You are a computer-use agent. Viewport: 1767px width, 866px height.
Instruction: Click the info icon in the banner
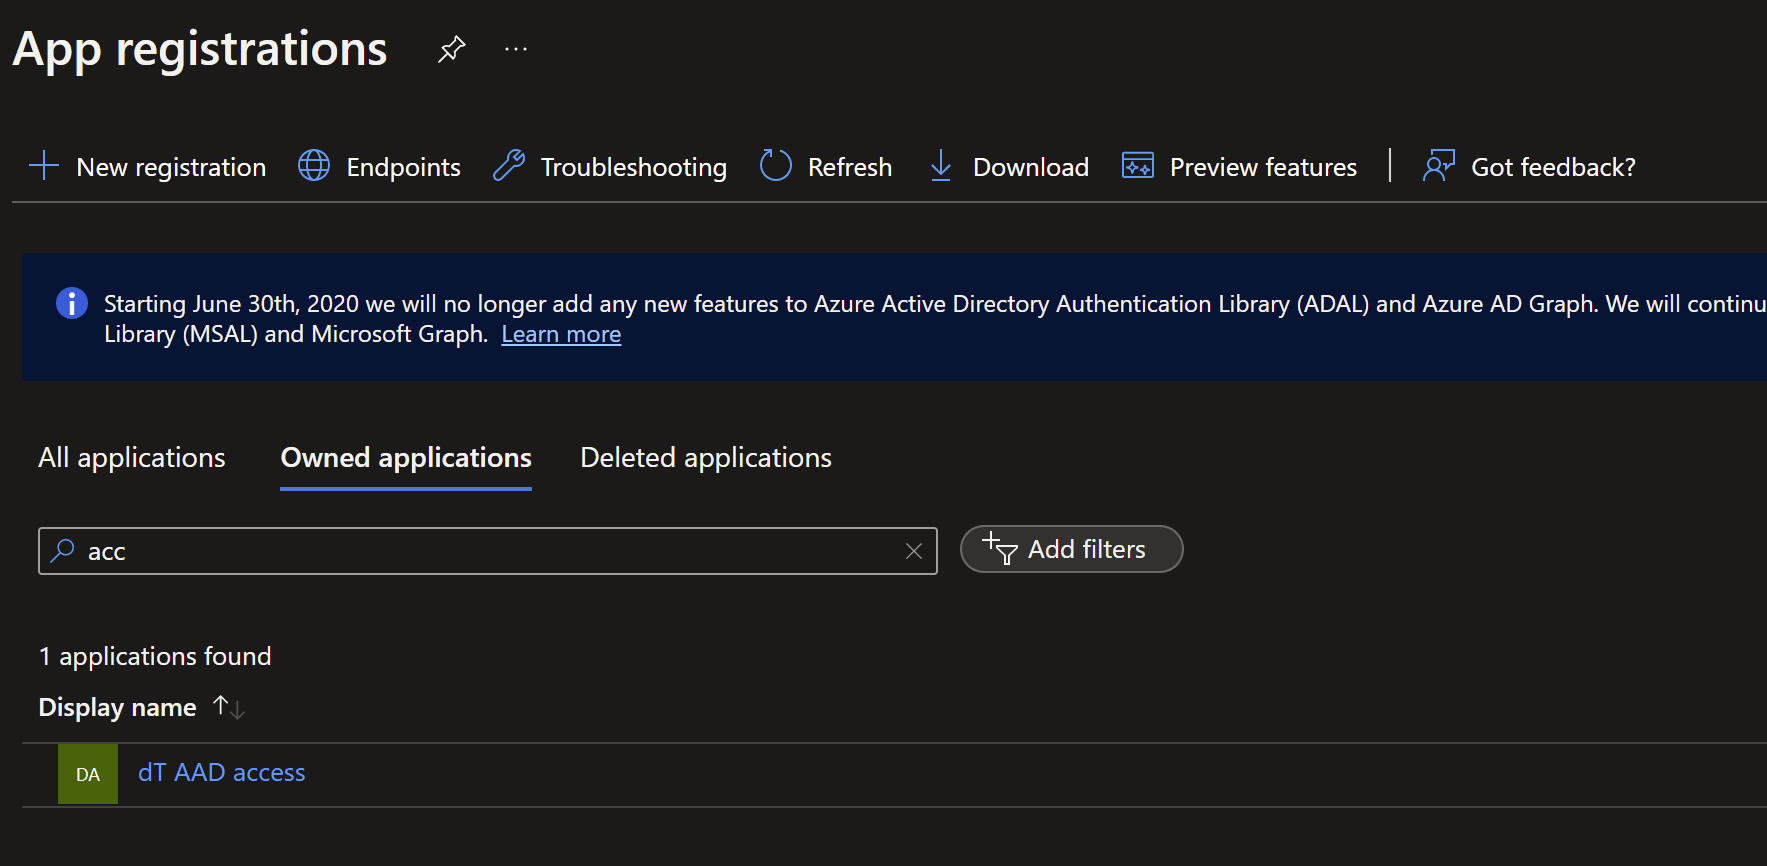point(72,303)
